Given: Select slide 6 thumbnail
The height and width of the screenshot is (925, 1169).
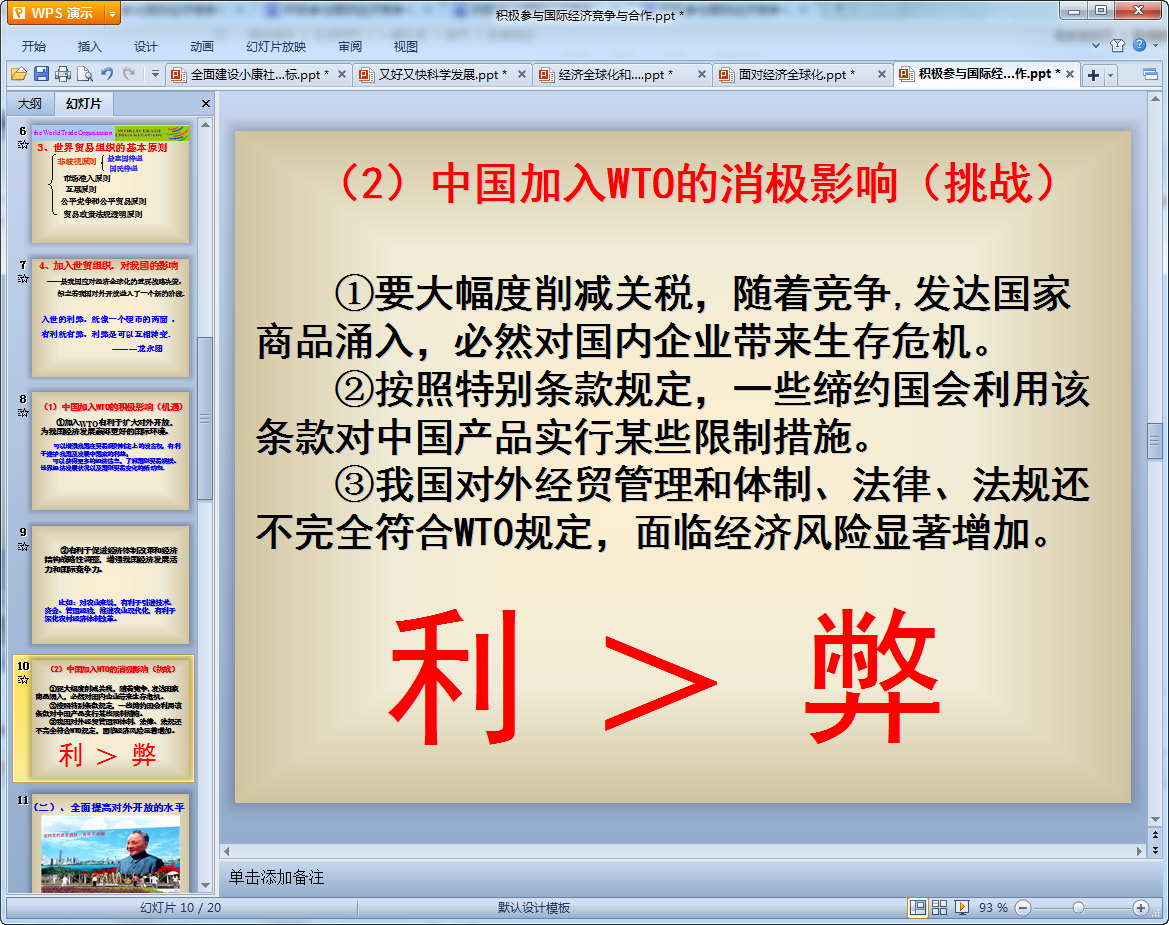Looking at the screenshot, I should [x=110, y=184].
